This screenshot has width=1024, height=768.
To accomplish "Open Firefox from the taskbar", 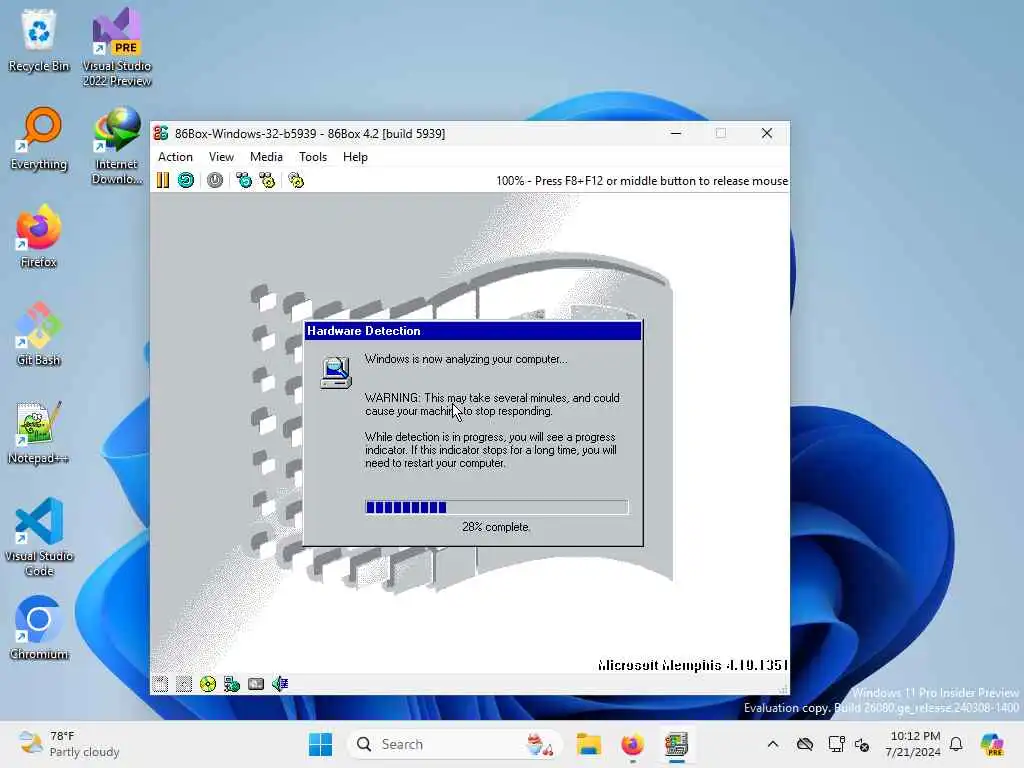I will coord(632,744).
